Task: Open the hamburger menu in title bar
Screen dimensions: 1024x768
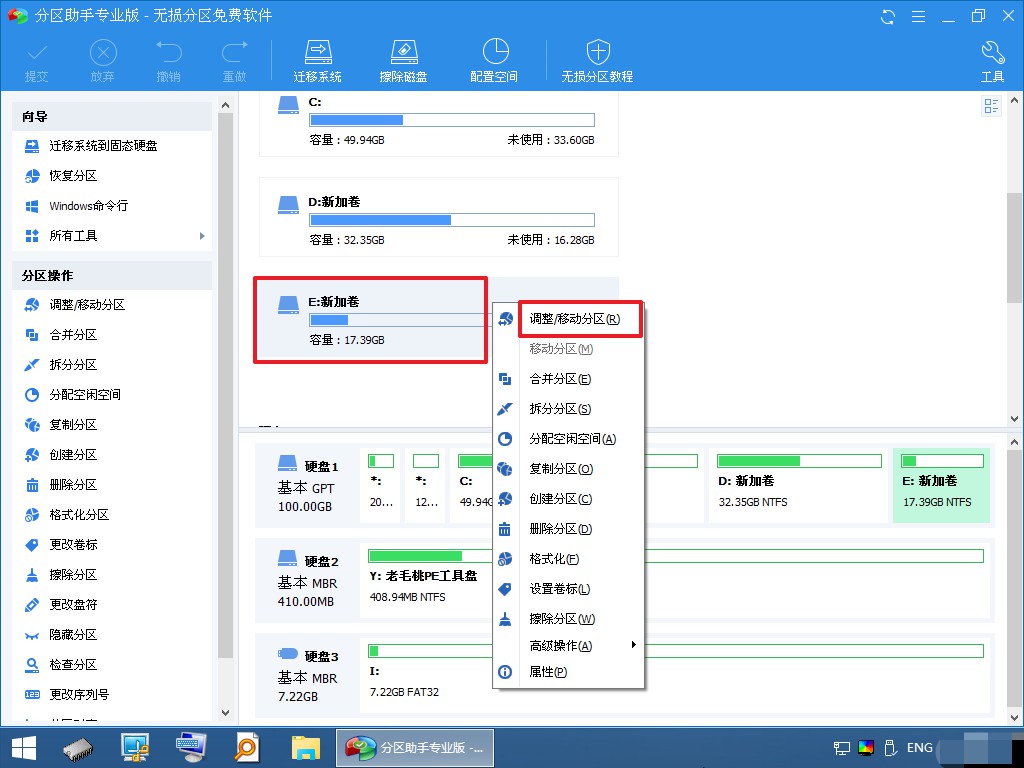Action: [x=918, y=16]
